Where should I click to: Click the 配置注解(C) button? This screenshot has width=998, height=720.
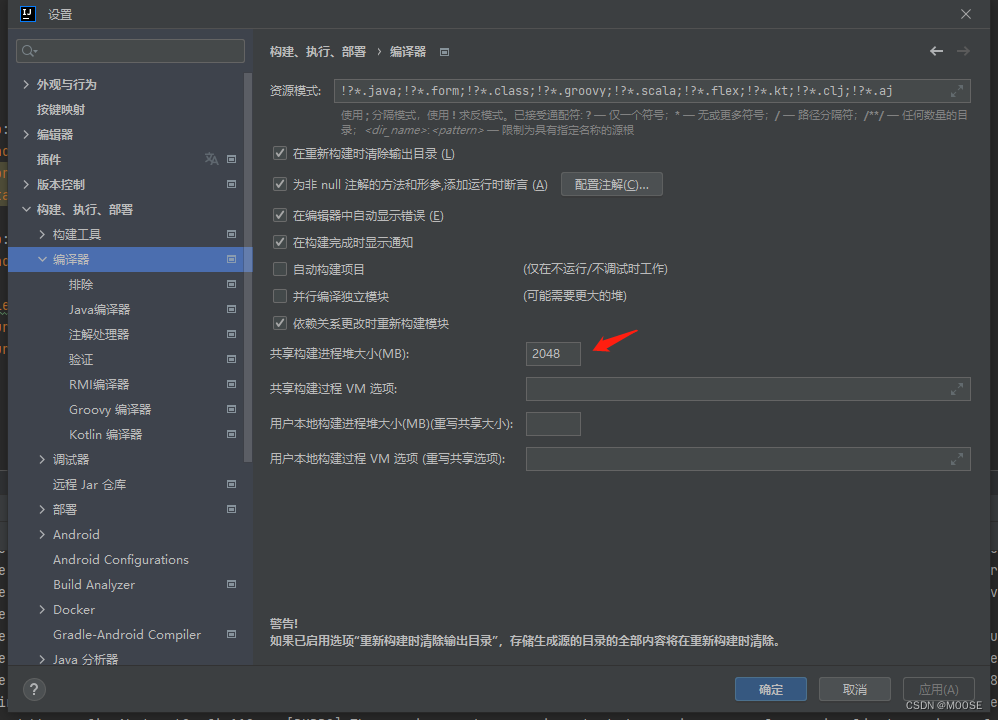tap(611, 184)
